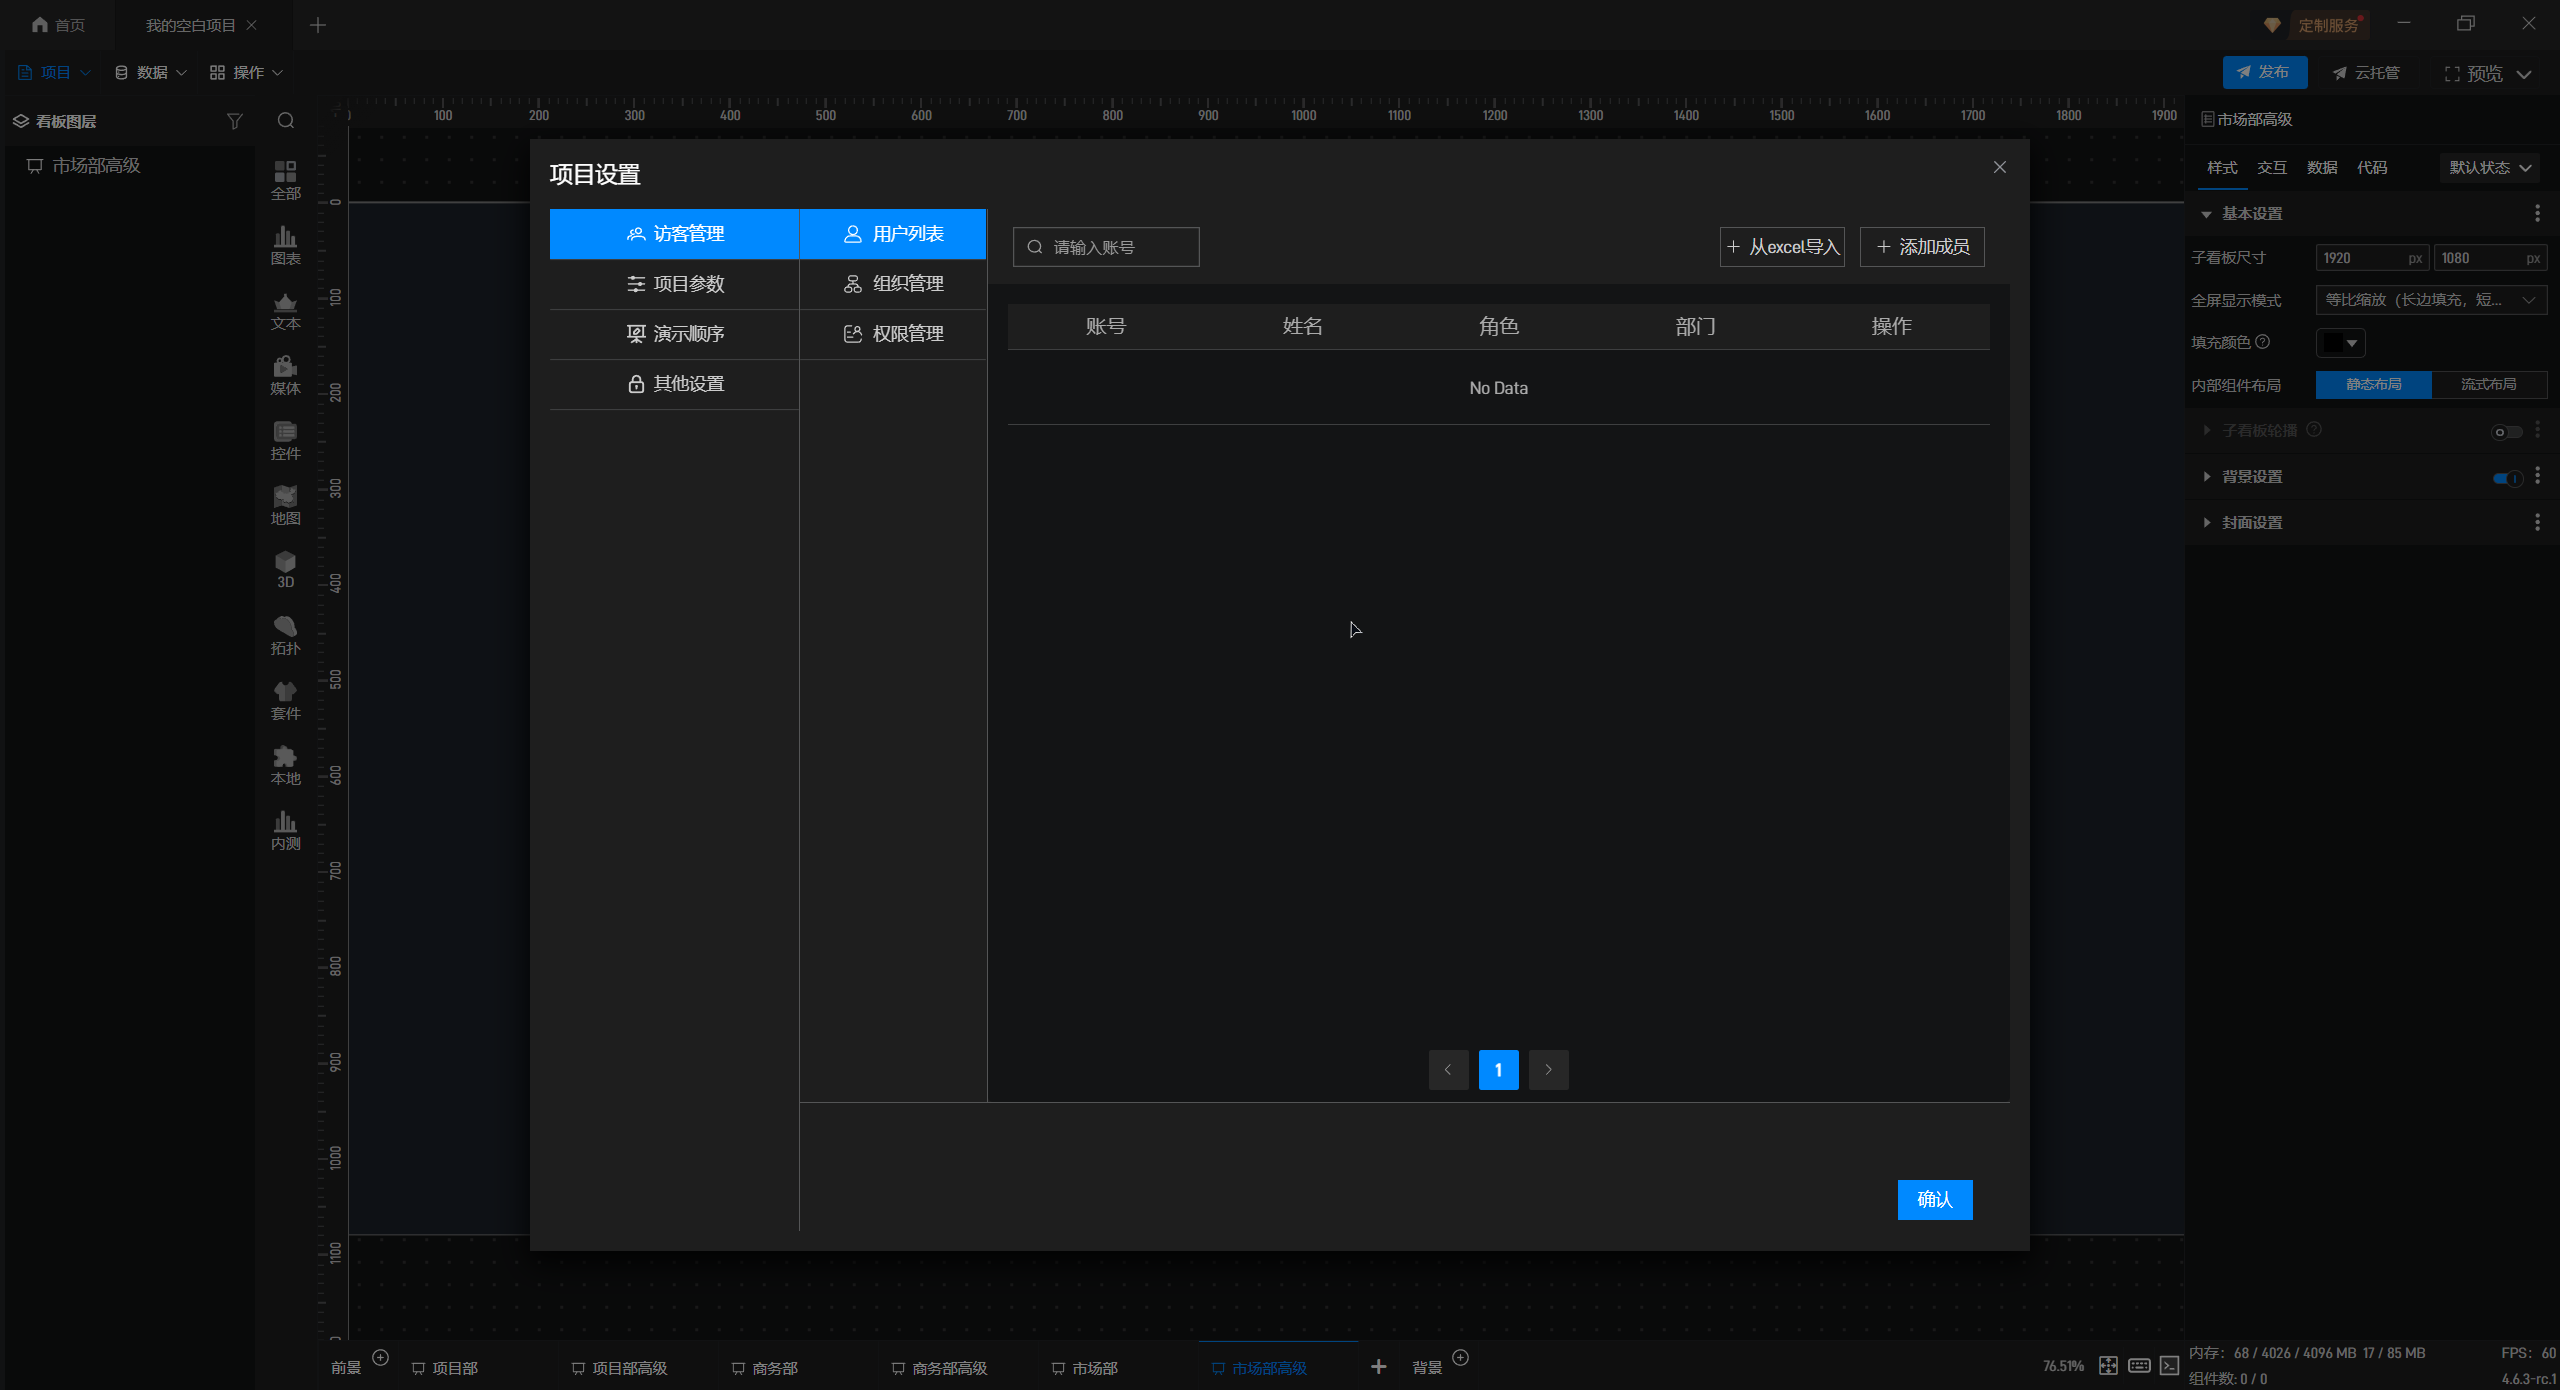Click the 确认 button
Screen dimensions: 2560x1390
(1934, 1199)
